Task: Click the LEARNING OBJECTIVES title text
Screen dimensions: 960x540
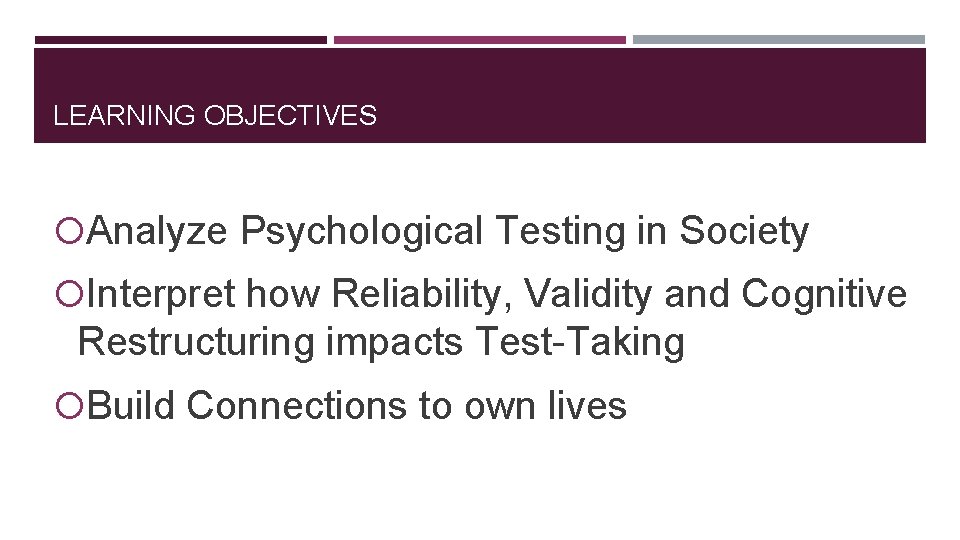Action: click(215, 116)
